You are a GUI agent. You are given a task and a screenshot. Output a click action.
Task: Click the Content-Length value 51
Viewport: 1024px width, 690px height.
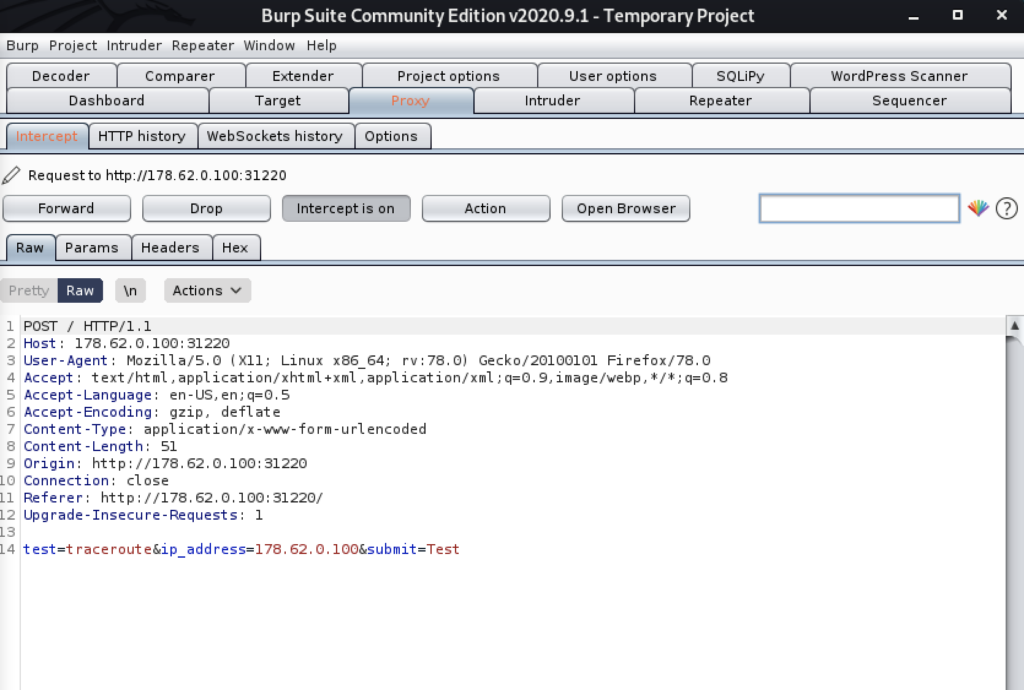point(168,446)
